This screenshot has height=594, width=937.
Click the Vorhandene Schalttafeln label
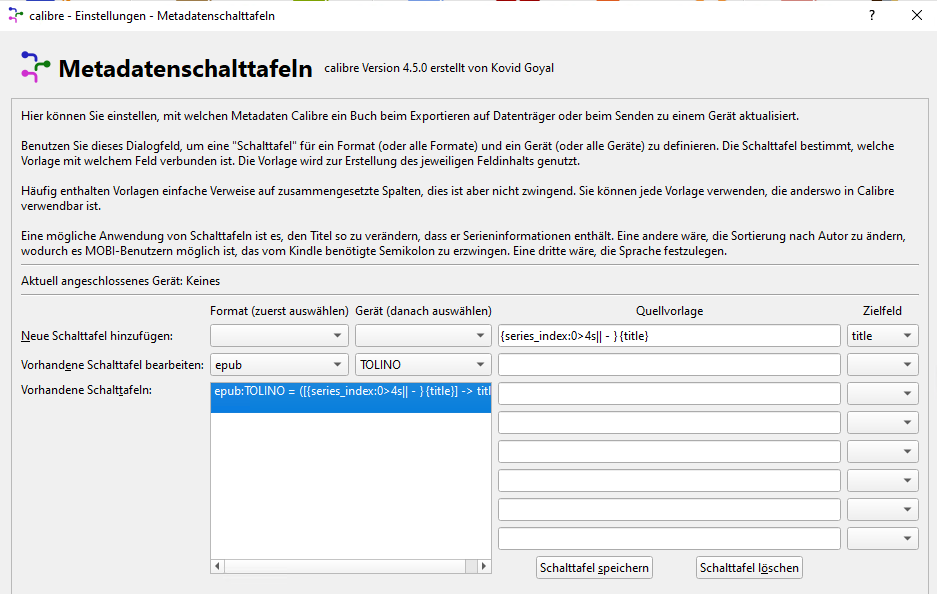coord(87,390)
